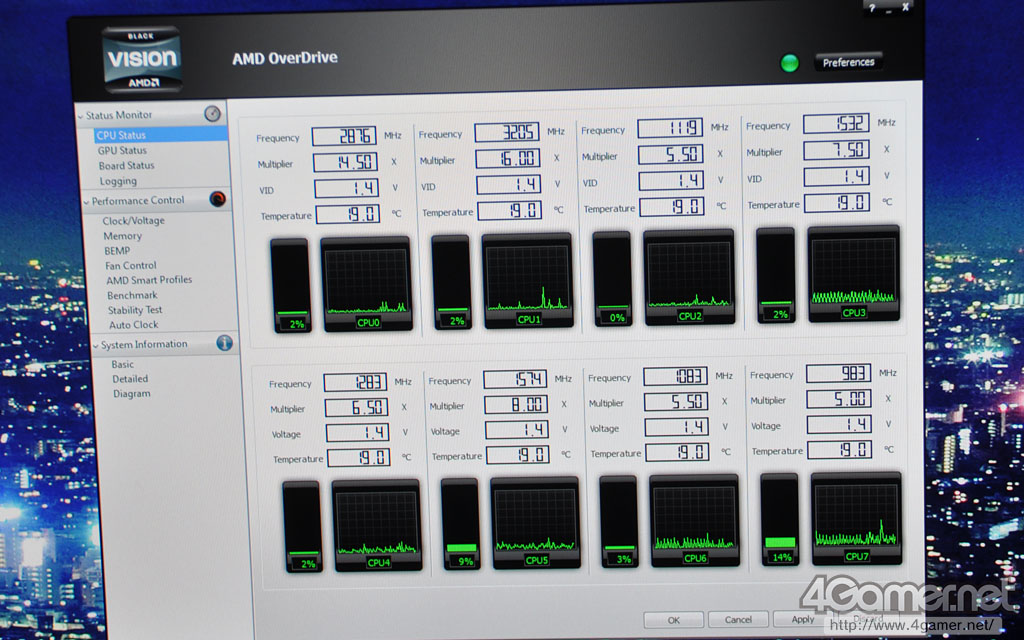Open the Preferences button

click(848, 62)
